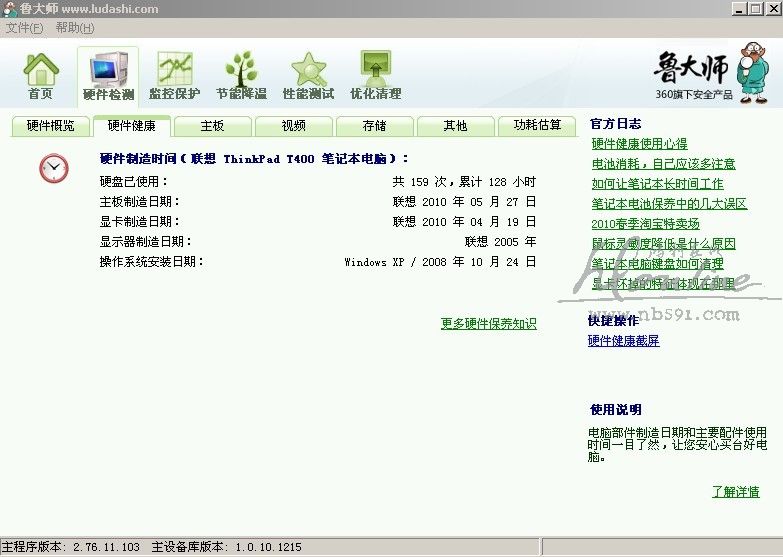
Task: Open 节能降温 tree icon
Action: (x=241, y=76)
